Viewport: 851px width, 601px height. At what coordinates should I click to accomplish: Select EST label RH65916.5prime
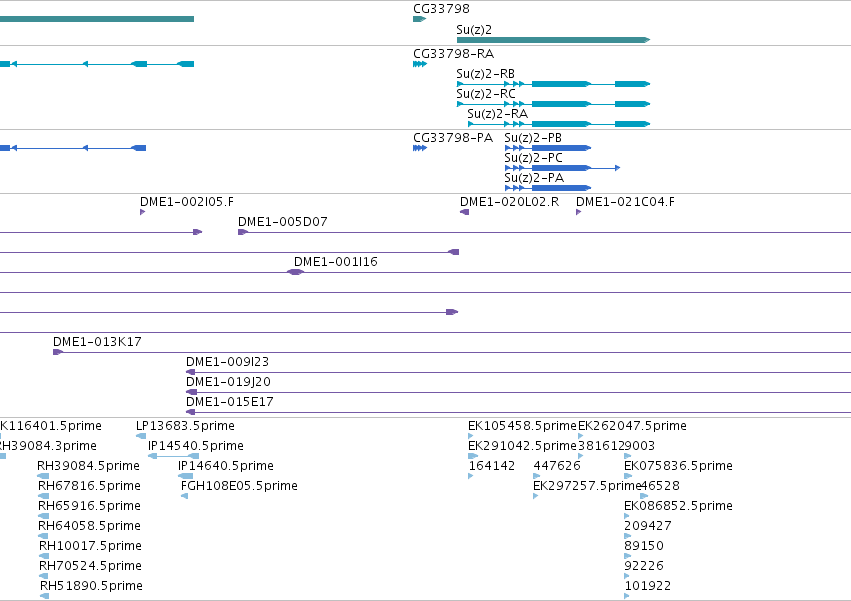90,507
